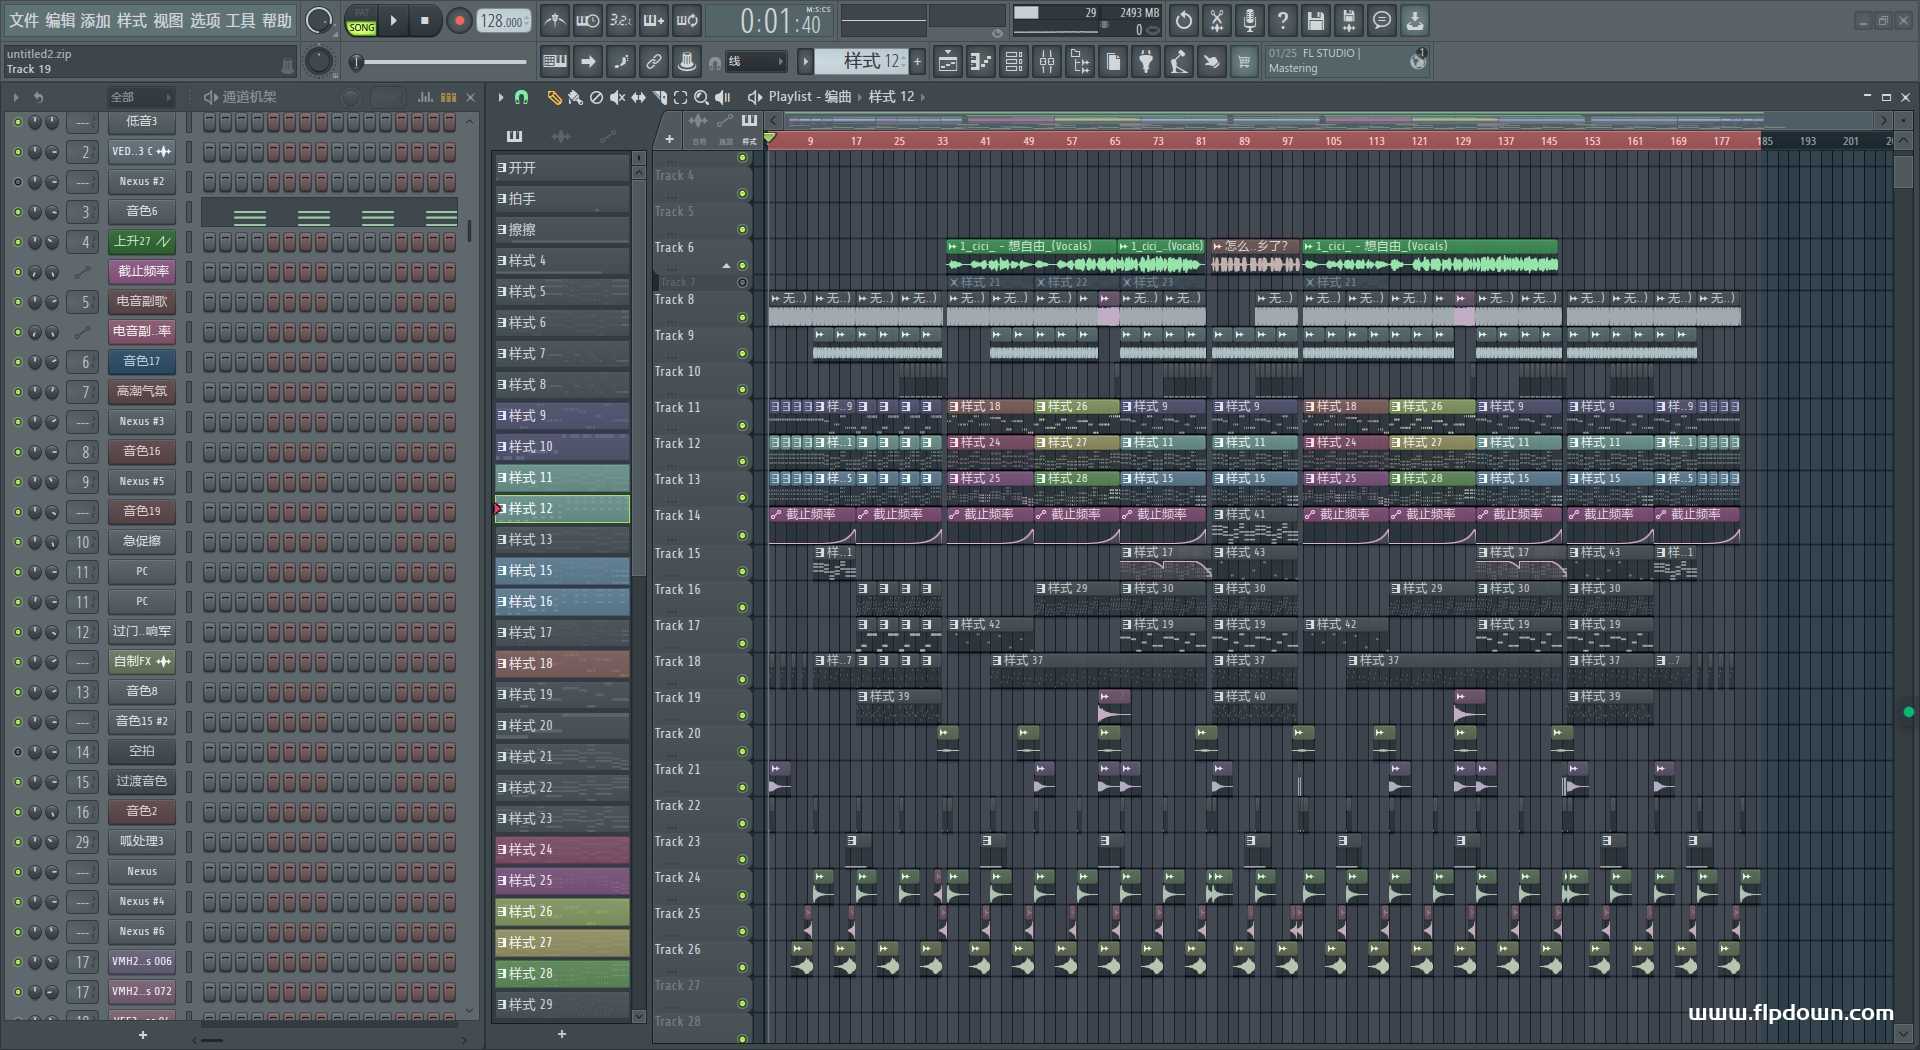Screen dimensions: 1920x1050
Task: Collapse Track 6 group arrow
Action: pyautogui.click(x=727, y=265)
